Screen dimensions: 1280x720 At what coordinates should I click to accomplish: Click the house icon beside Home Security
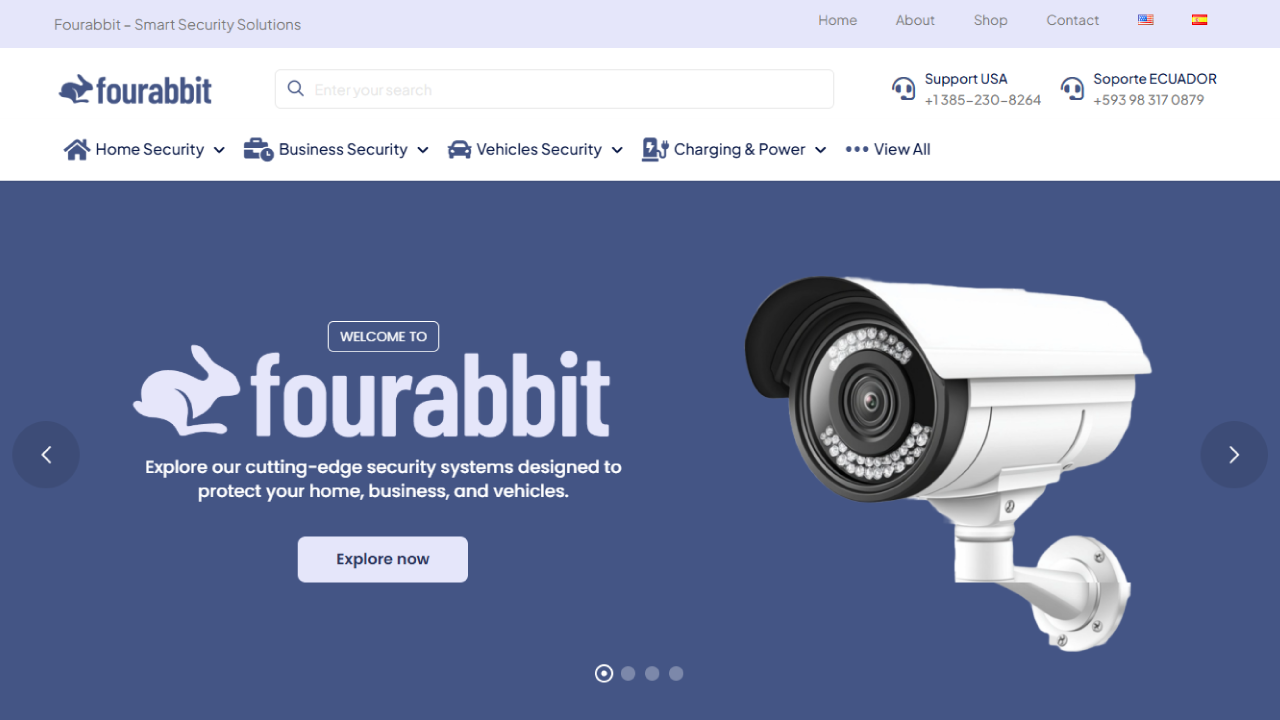tap(77, 149)
